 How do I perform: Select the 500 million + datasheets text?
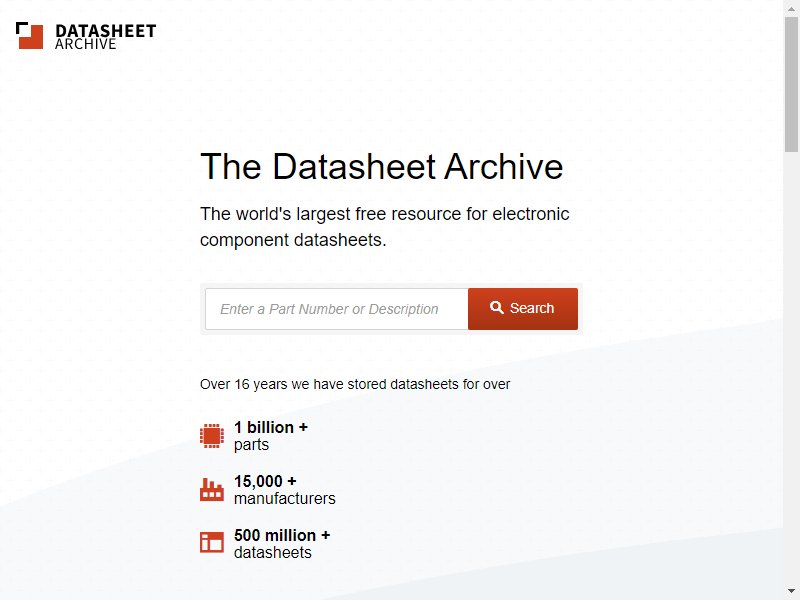pyautogui.click(x=282, y=544)
